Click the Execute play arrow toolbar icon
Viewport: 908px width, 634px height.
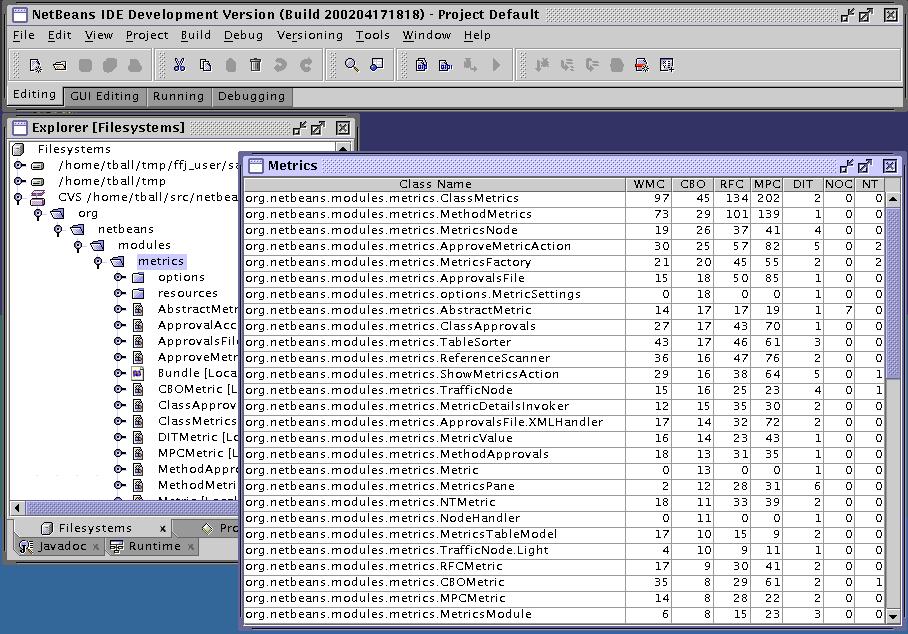(x=496, y=65)
